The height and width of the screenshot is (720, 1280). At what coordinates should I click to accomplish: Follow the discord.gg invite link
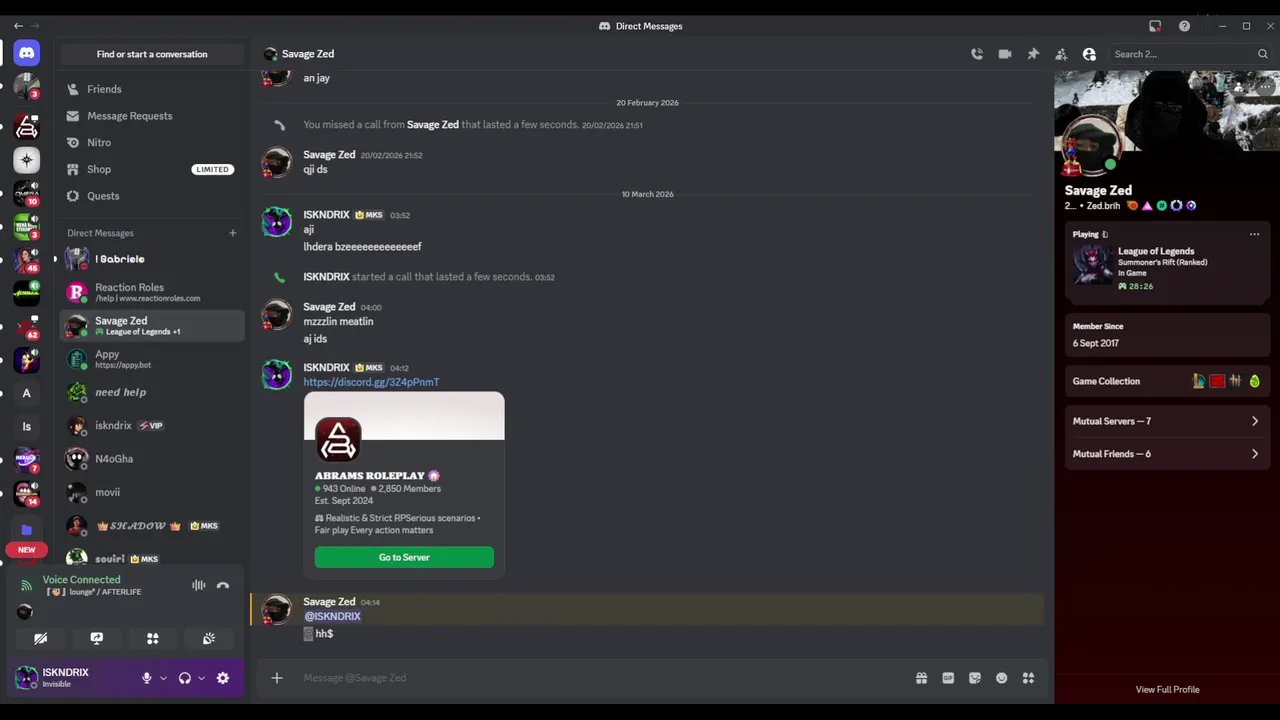371,382
